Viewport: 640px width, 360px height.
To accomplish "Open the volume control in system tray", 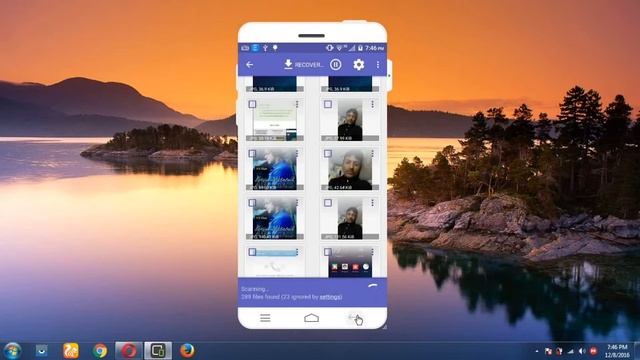I will pos(582,351).
